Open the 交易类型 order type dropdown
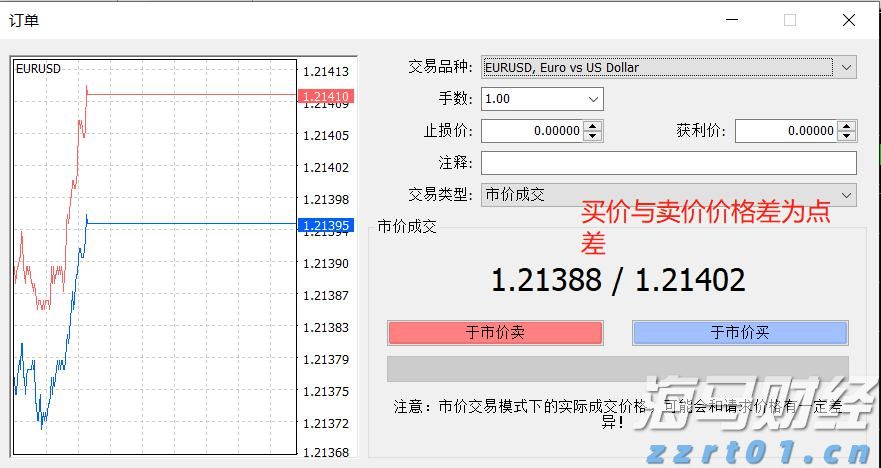This screenshot has width=881, height=468. point(846,195)
